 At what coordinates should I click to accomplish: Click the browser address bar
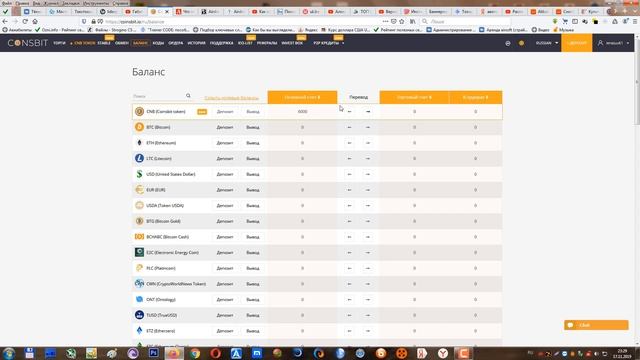(241, 21)
